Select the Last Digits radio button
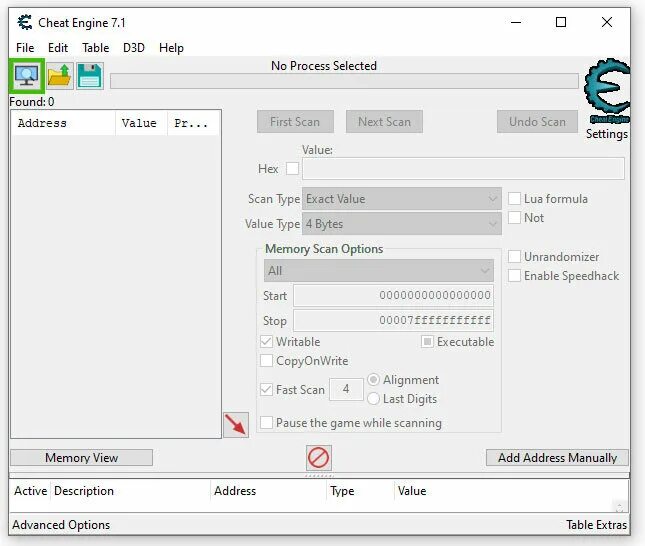The width and height of the screenshot is (645, 546). (373, 398)
